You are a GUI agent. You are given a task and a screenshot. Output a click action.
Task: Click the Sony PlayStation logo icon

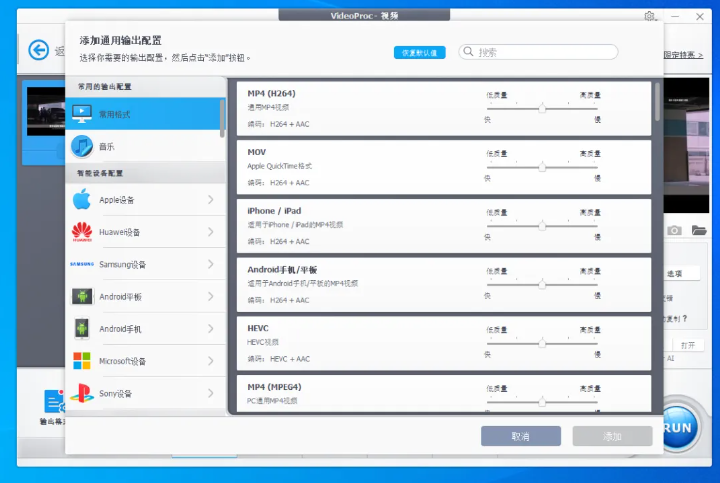point(82,393)
